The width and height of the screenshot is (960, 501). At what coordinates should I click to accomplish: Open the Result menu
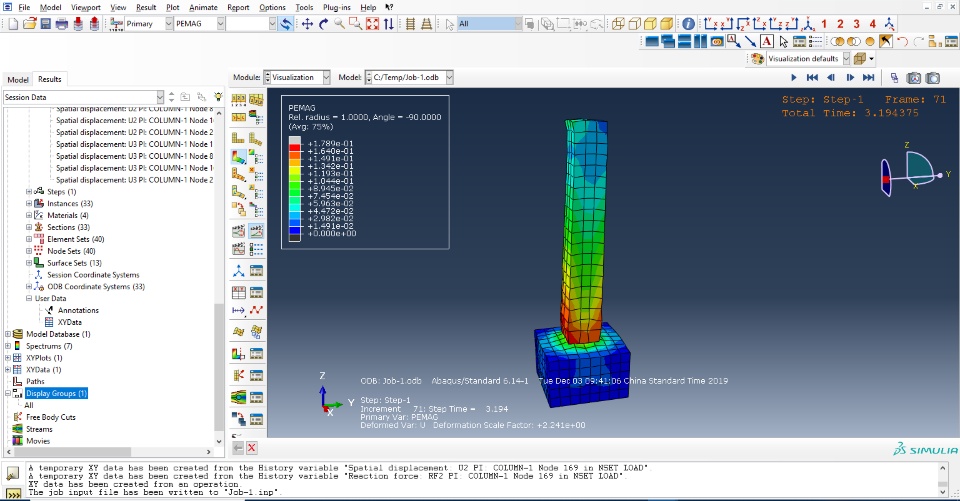146,7
